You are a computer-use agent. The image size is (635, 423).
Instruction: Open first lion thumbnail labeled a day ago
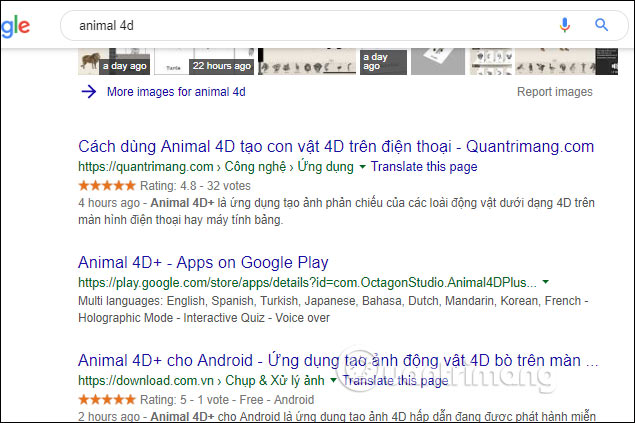click(x=114, y=62)
